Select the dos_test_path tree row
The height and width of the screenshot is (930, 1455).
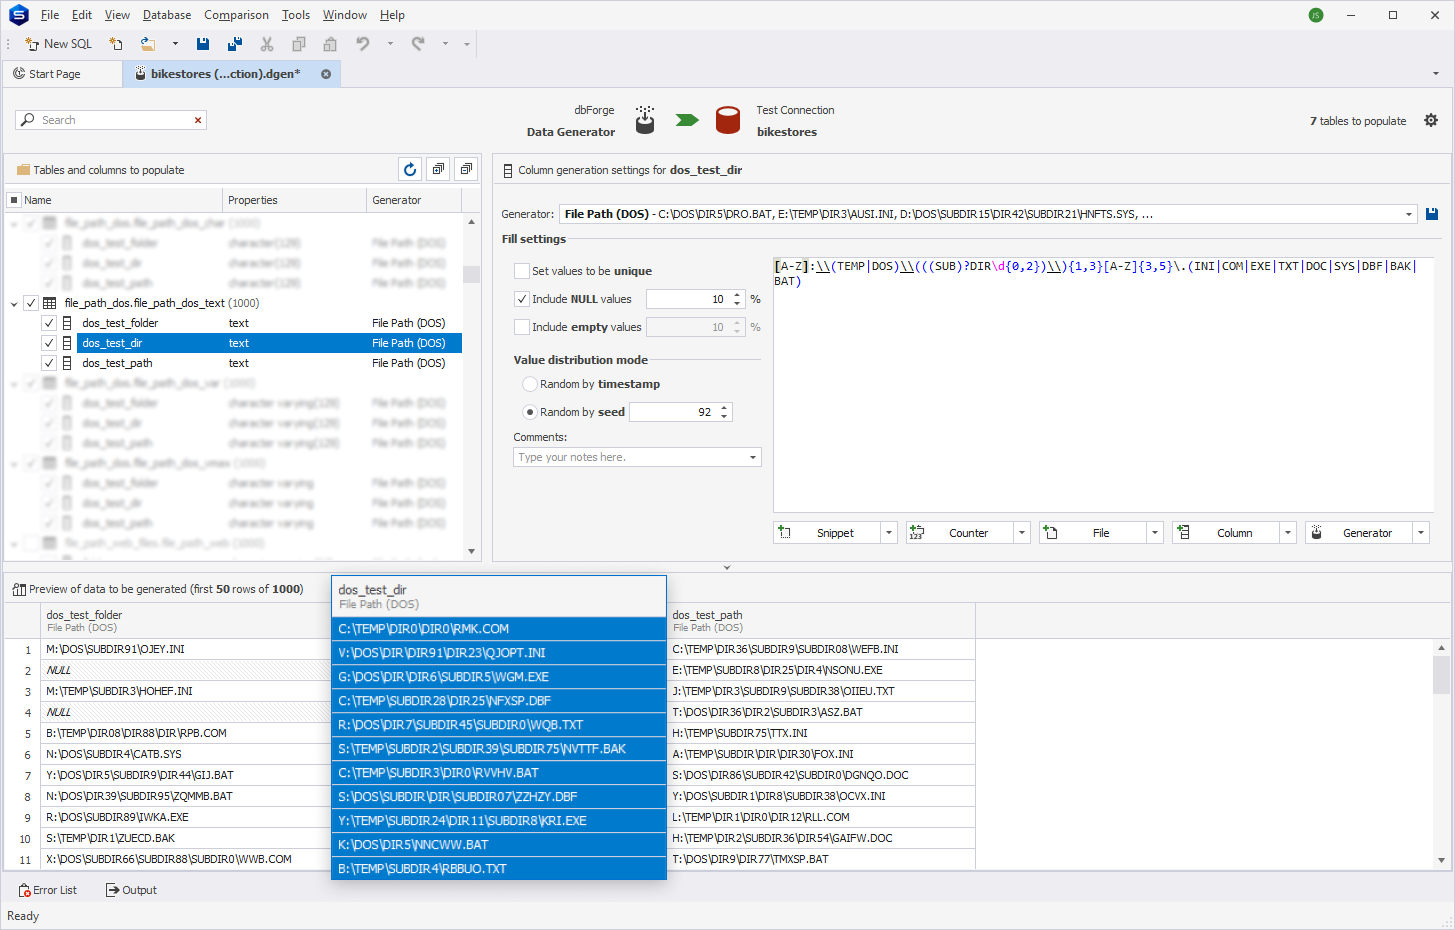click(x=268, y=363)
